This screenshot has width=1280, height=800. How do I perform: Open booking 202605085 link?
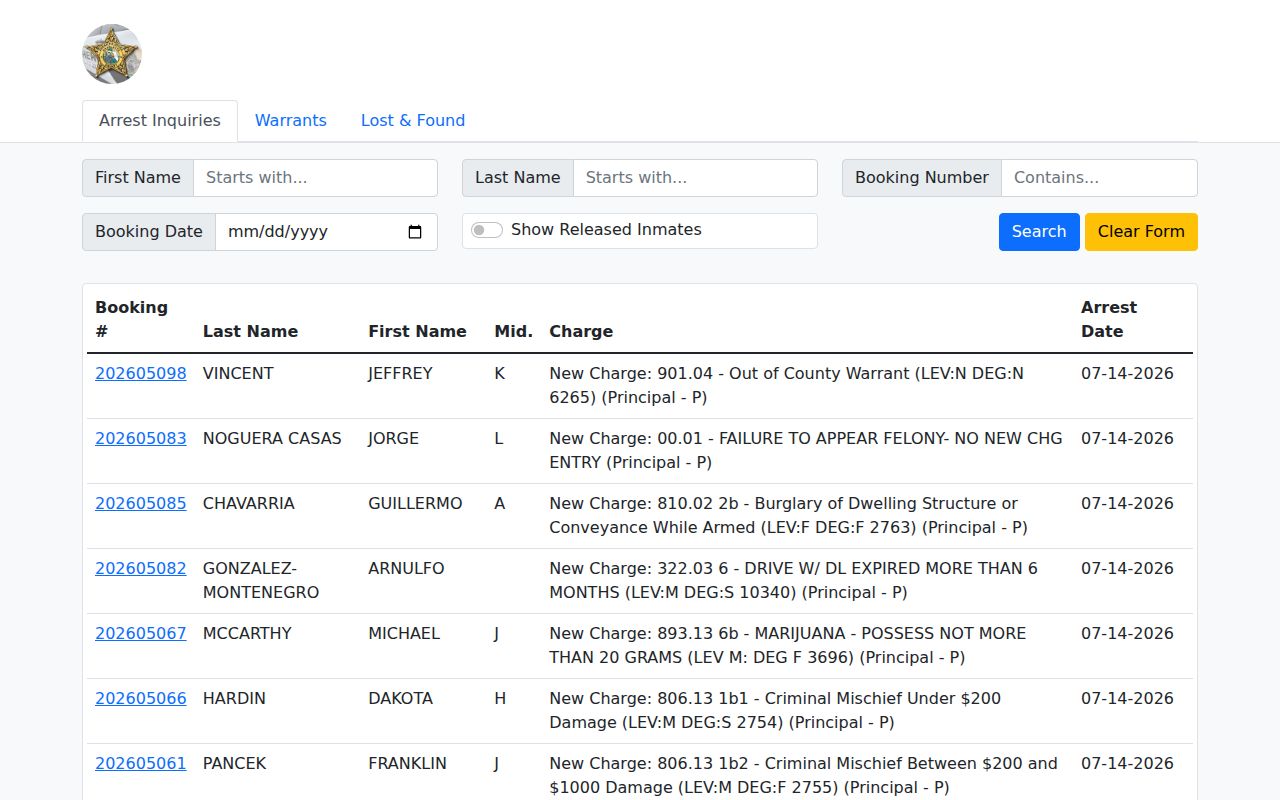(141, 504)
